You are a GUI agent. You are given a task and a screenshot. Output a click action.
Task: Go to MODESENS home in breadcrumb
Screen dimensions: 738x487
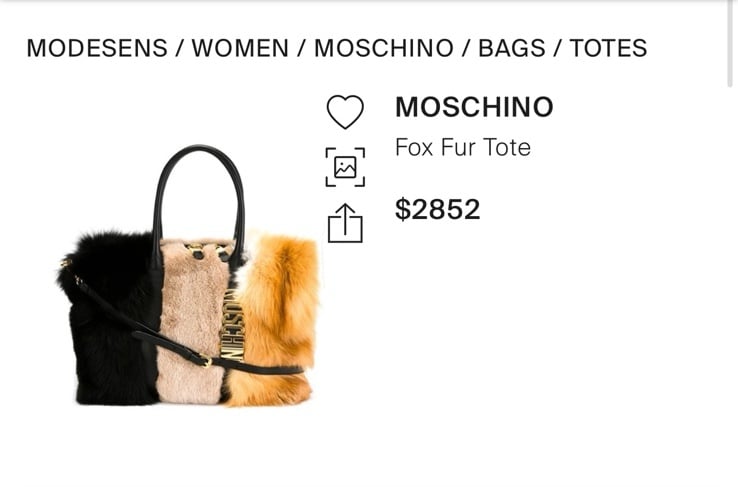point(97,48)
